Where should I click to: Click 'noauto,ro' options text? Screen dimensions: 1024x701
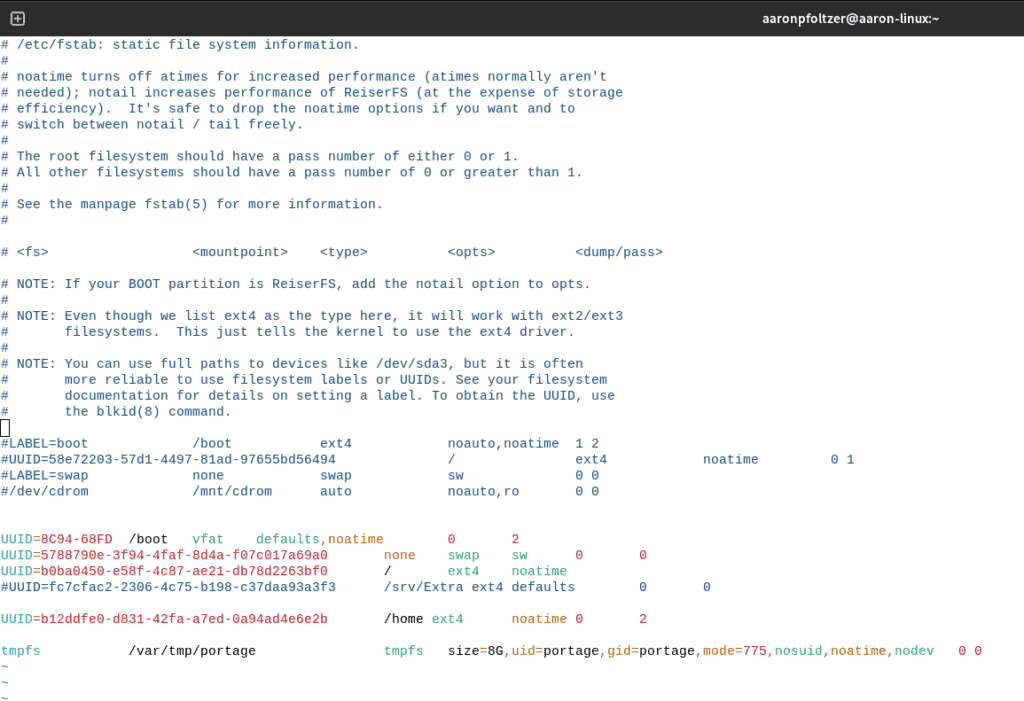483,491
